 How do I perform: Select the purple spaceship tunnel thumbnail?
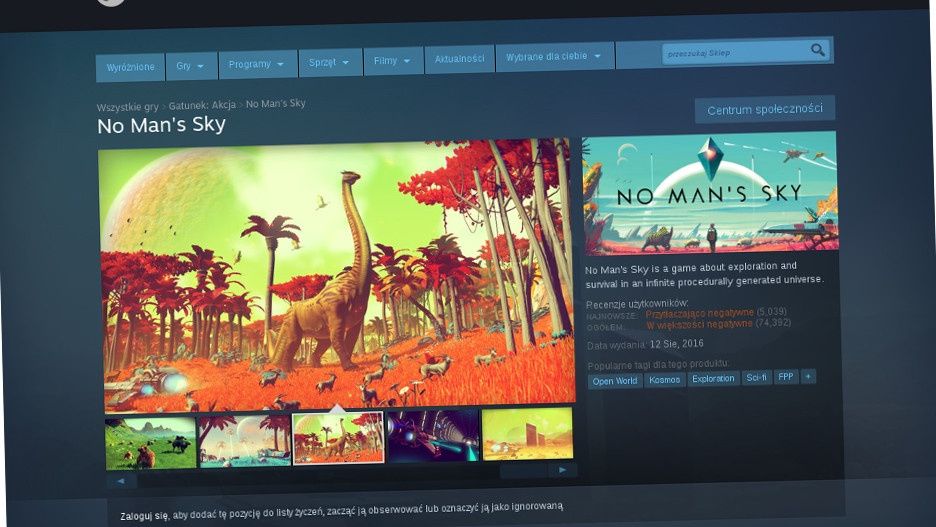pos(433,435)
